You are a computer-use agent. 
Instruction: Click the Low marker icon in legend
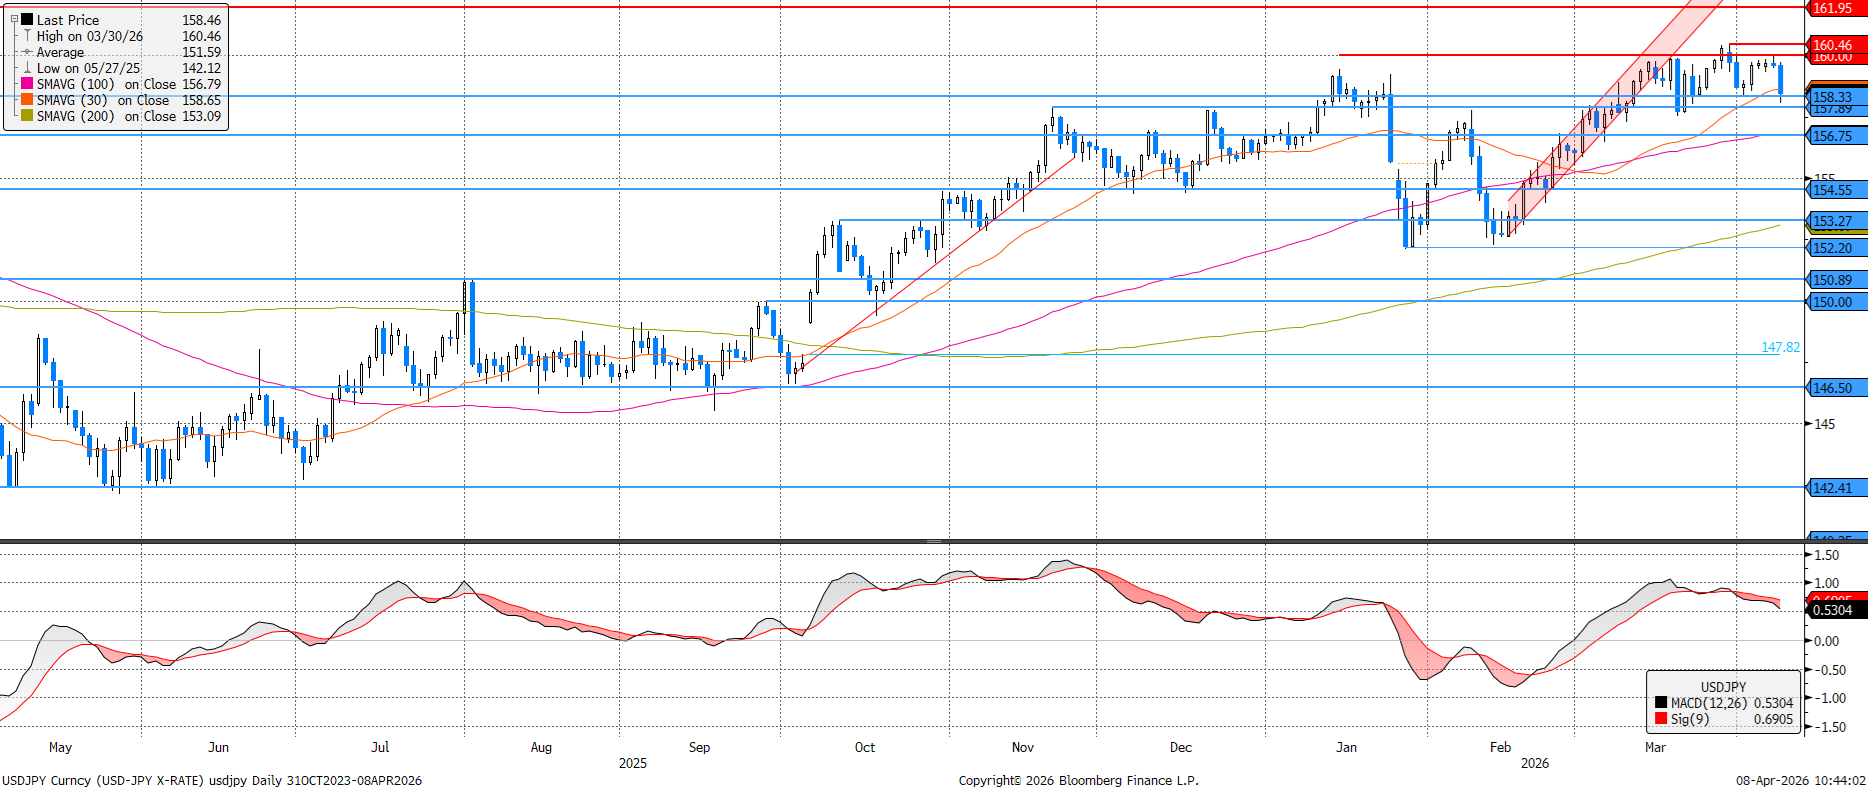[x=27, y=68]
